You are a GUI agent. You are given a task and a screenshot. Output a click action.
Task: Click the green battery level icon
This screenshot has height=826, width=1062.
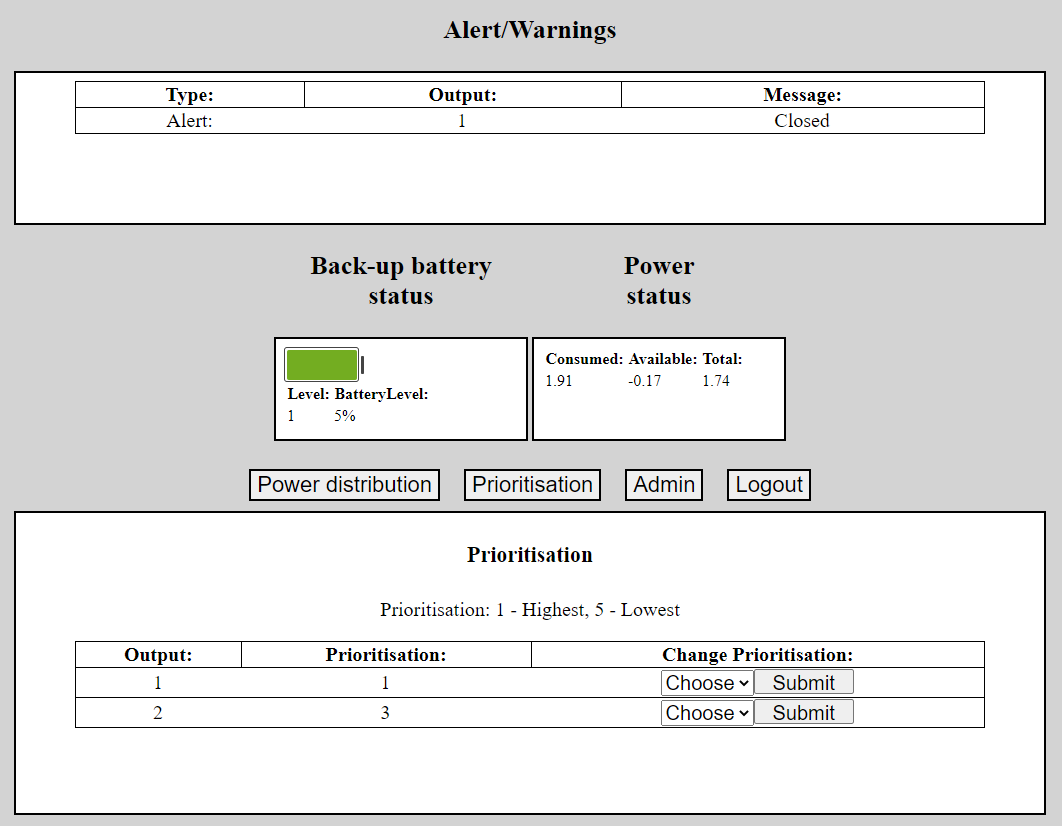click(322, 365)
